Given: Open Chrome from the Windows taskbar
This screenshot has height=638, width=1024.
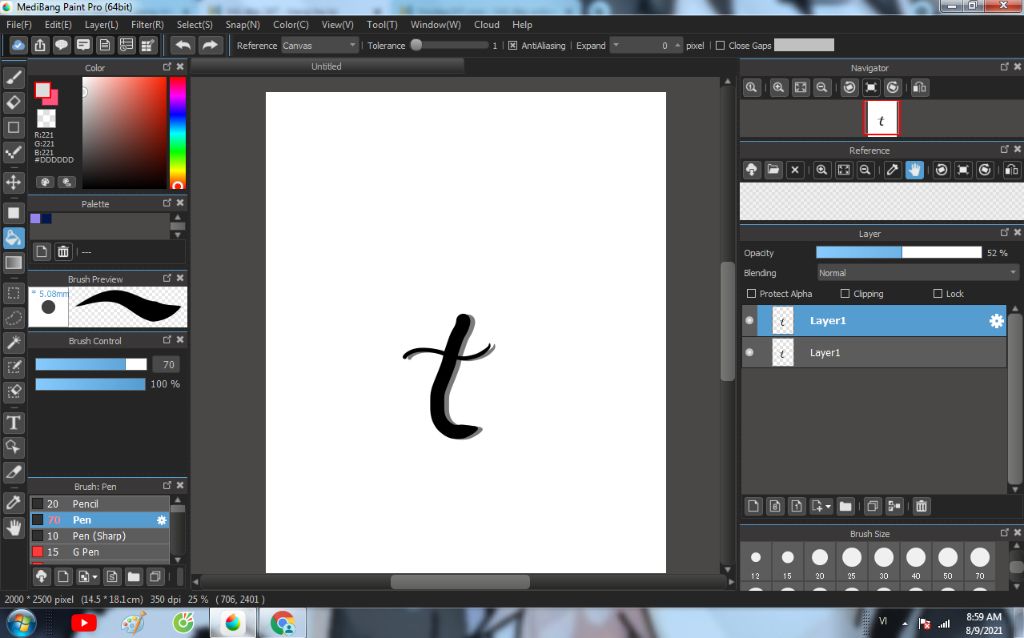Looking at the screenshot, I should point(282,623).
